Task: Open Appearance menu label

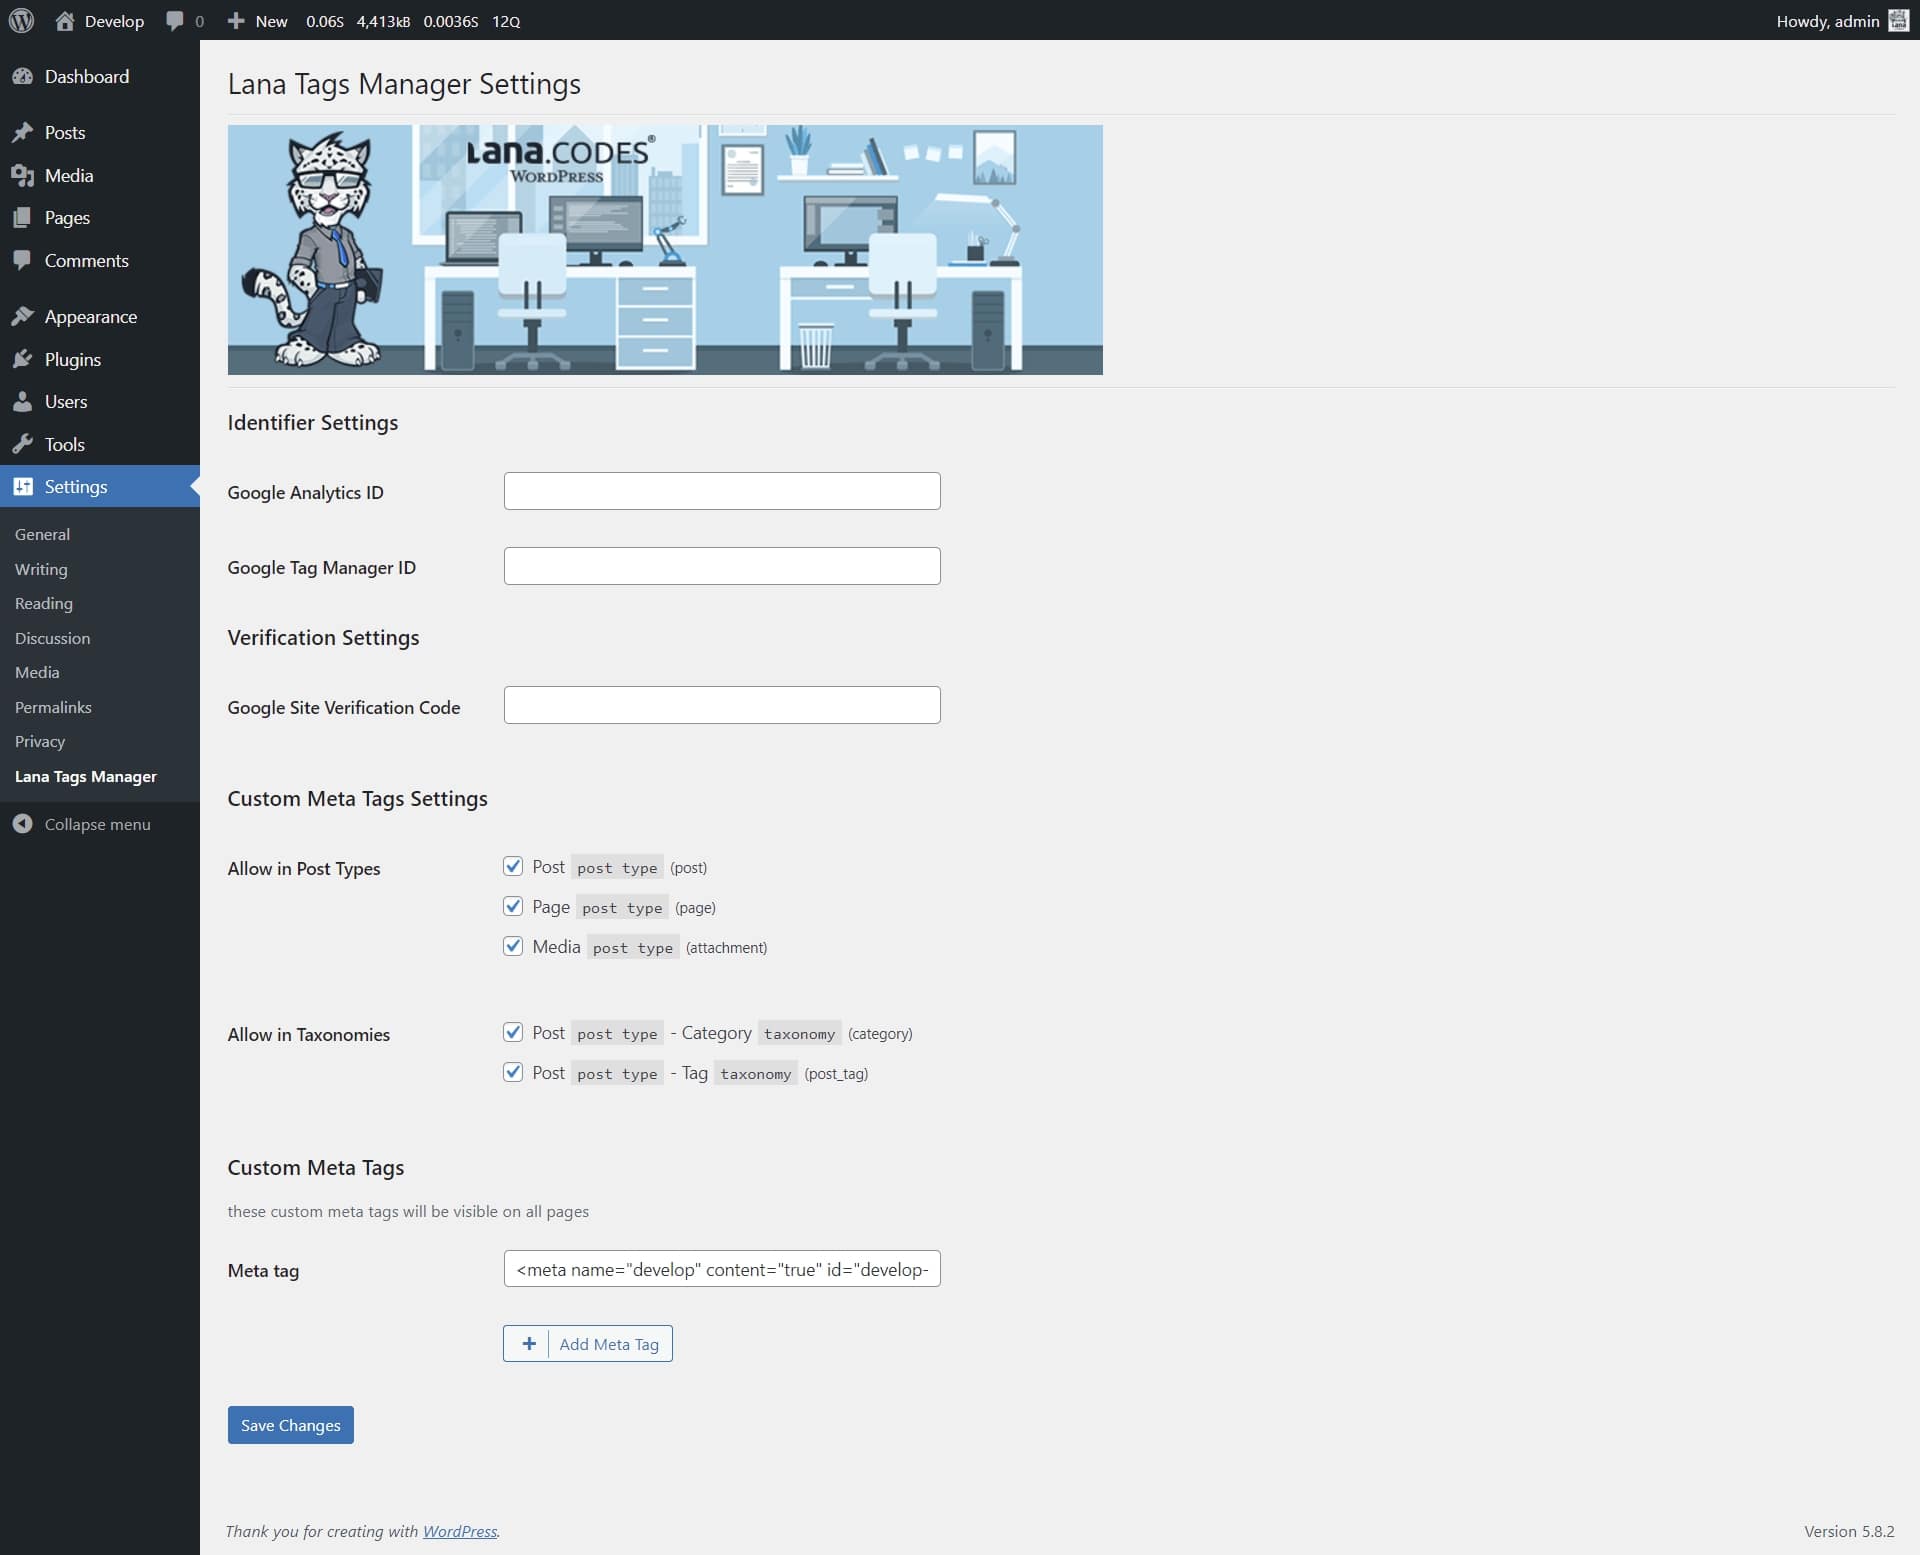Action: coord(91,316)
